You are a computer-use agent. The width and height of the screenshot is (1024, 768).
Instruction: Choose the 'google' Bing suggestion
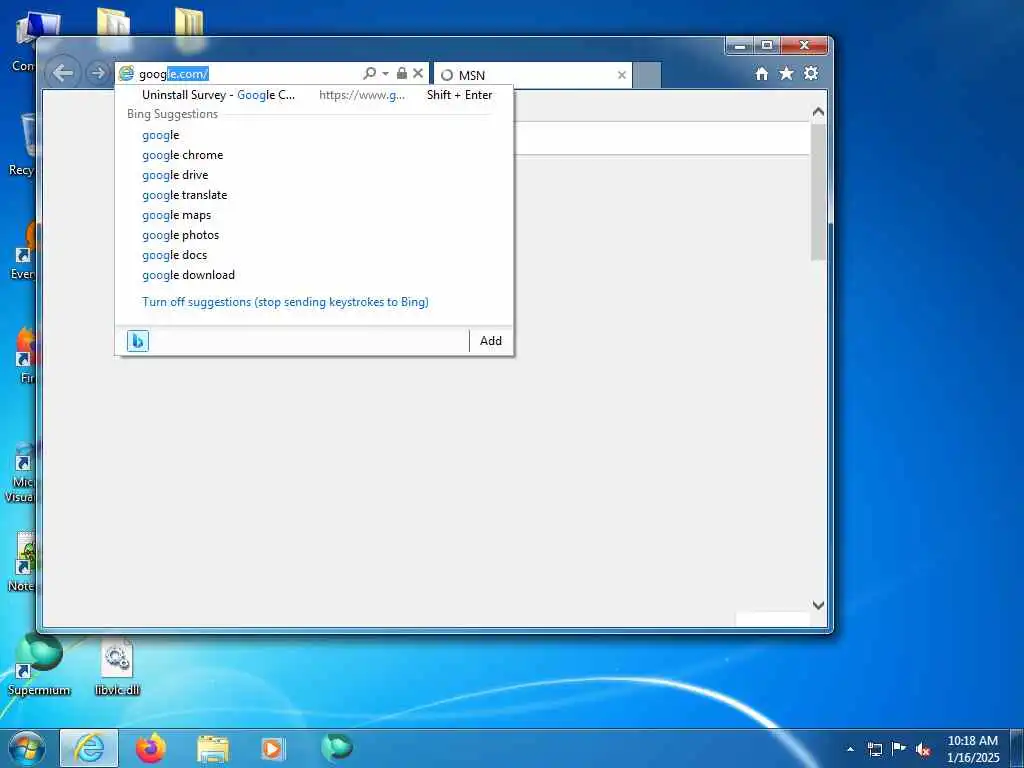(161, 135)
